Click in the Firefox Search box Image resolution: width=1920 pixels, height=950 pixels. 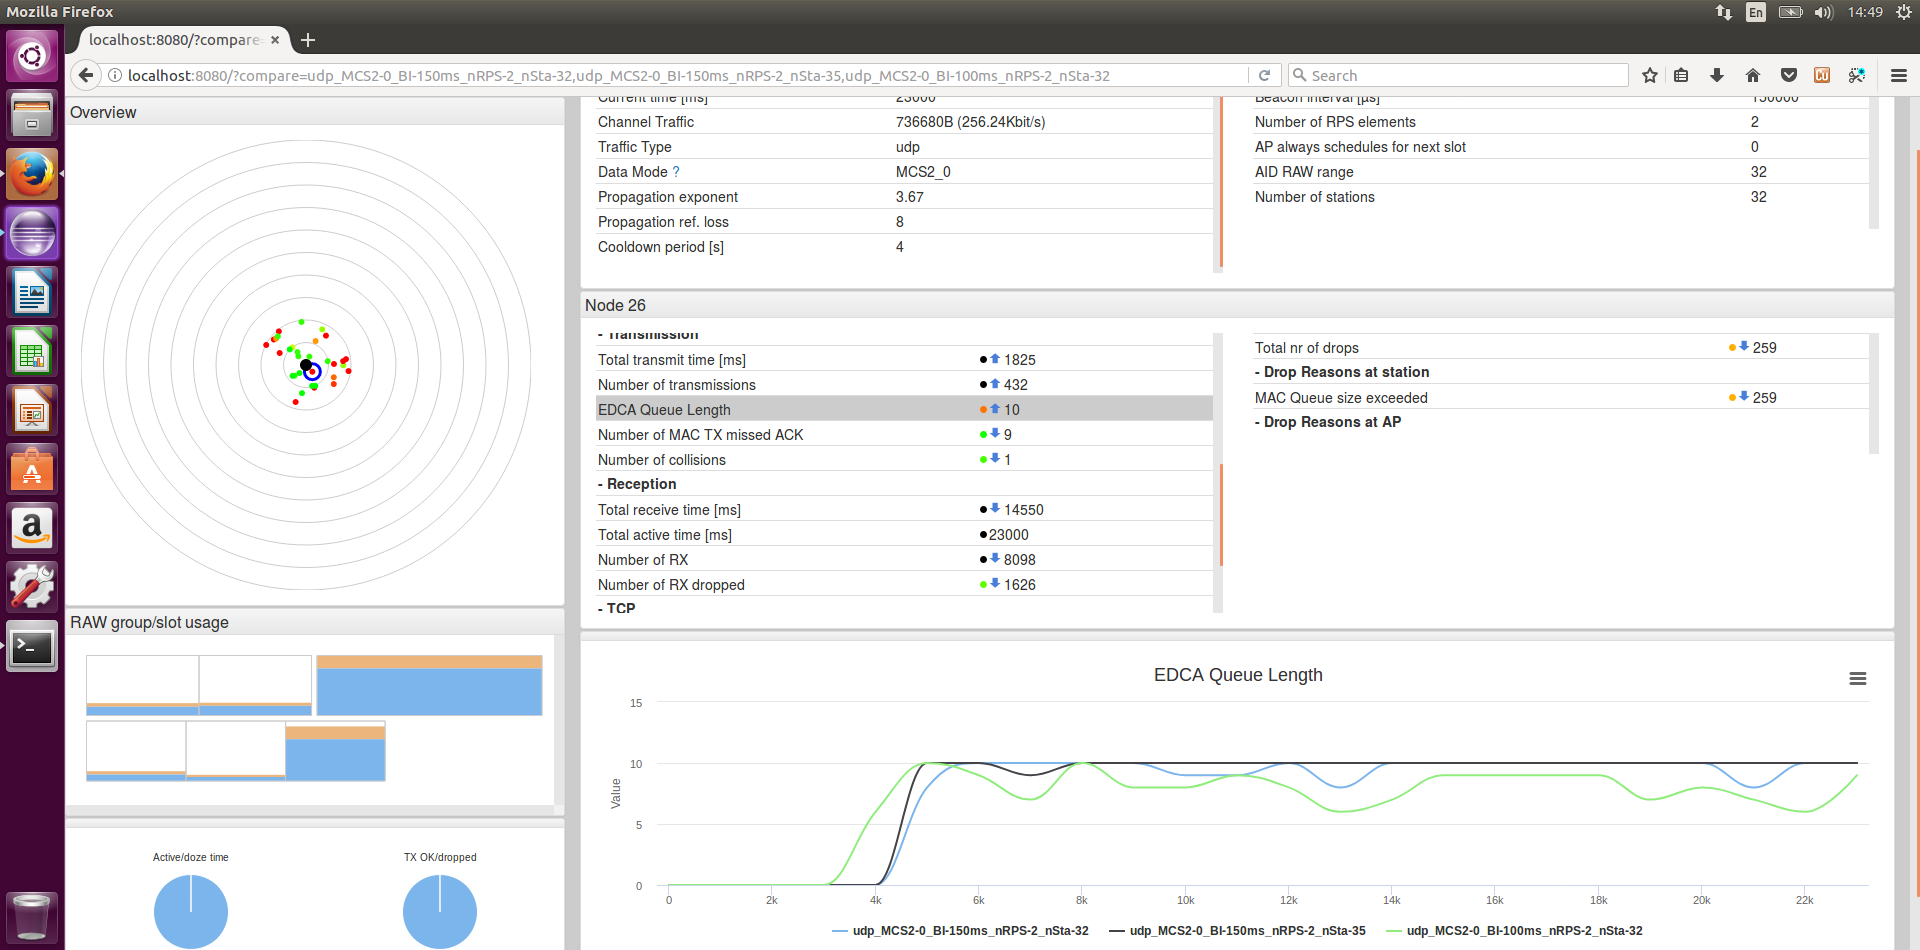(x=1458, y=75)
